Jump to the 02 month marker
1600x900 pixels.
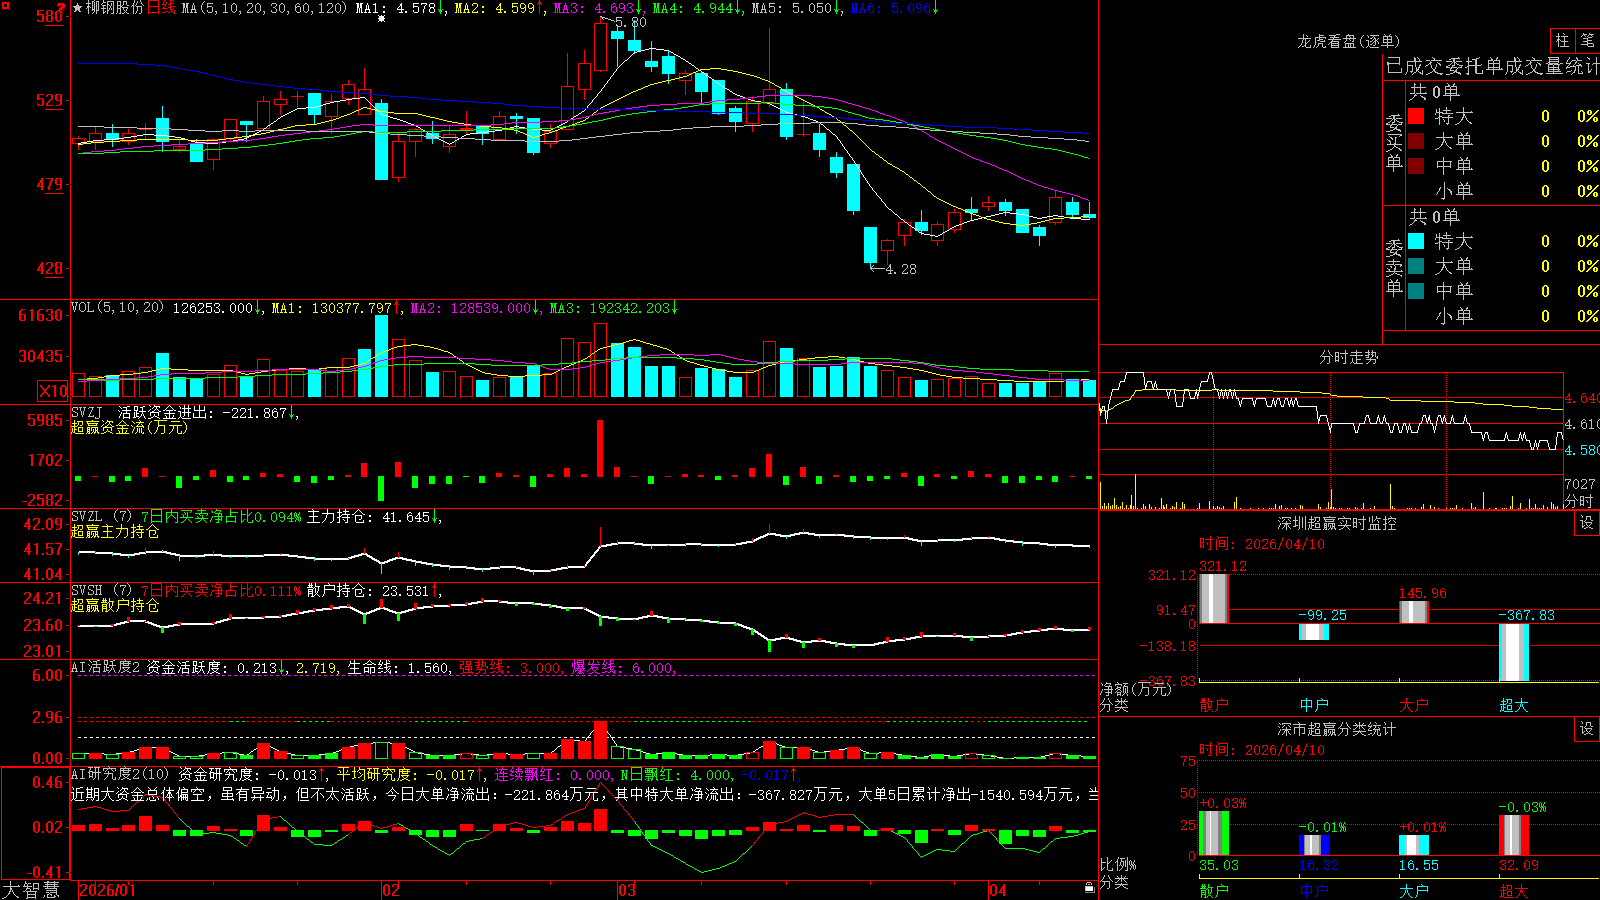tap(391, 890)
